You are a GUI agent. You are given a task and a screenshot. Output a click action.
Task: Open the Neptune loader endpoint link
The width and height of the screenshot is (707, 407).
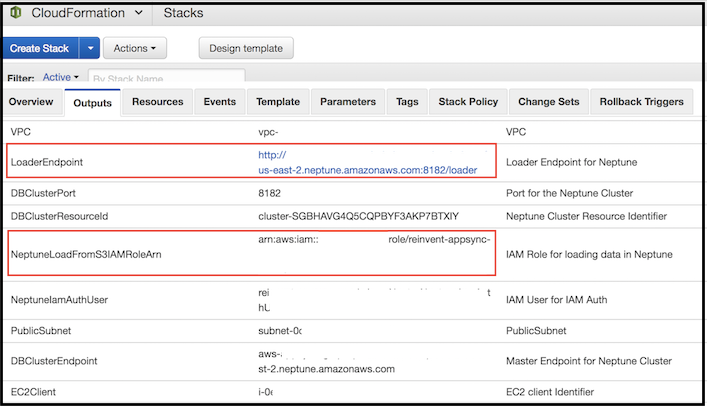coord(367,163)
